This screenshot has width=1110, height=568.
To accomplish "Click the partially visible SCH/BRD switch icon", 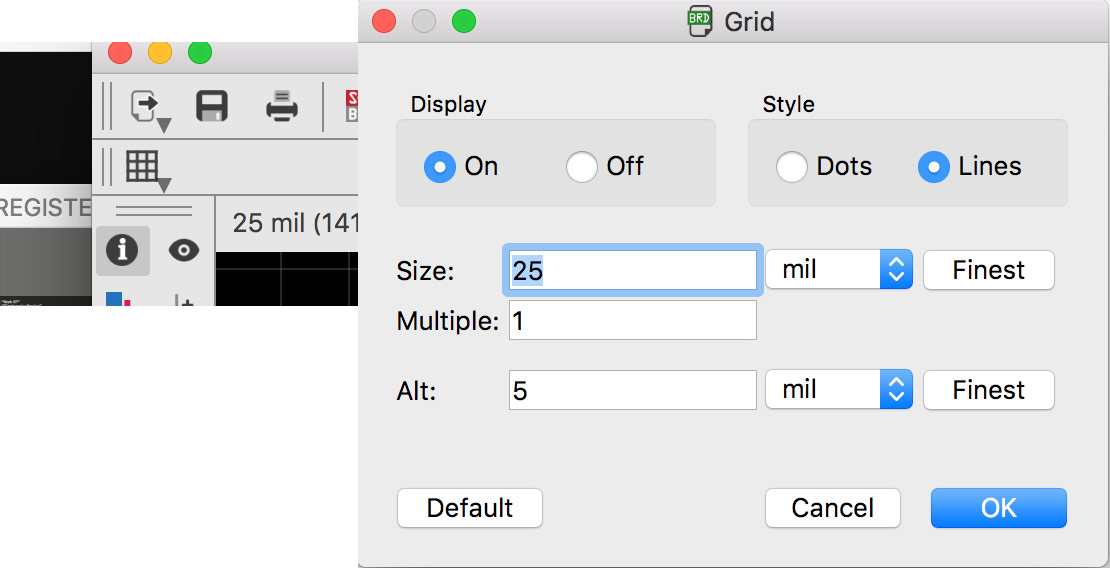I will point(351,107).
